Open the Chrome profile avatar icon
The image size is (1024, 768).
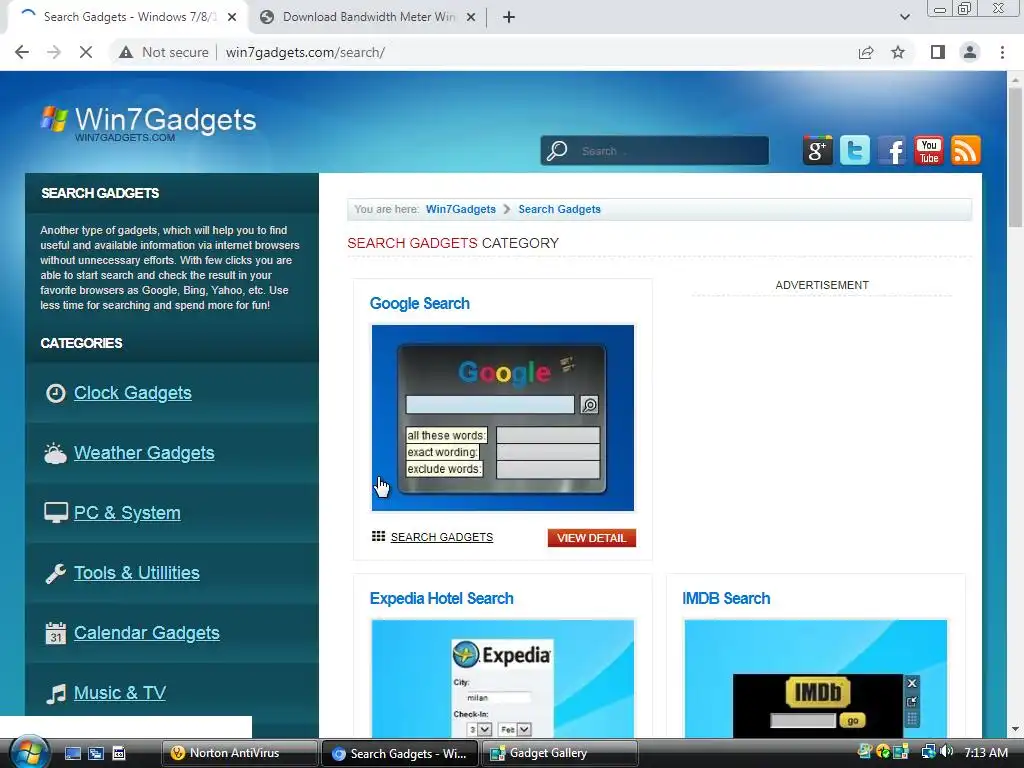point(970,52)
